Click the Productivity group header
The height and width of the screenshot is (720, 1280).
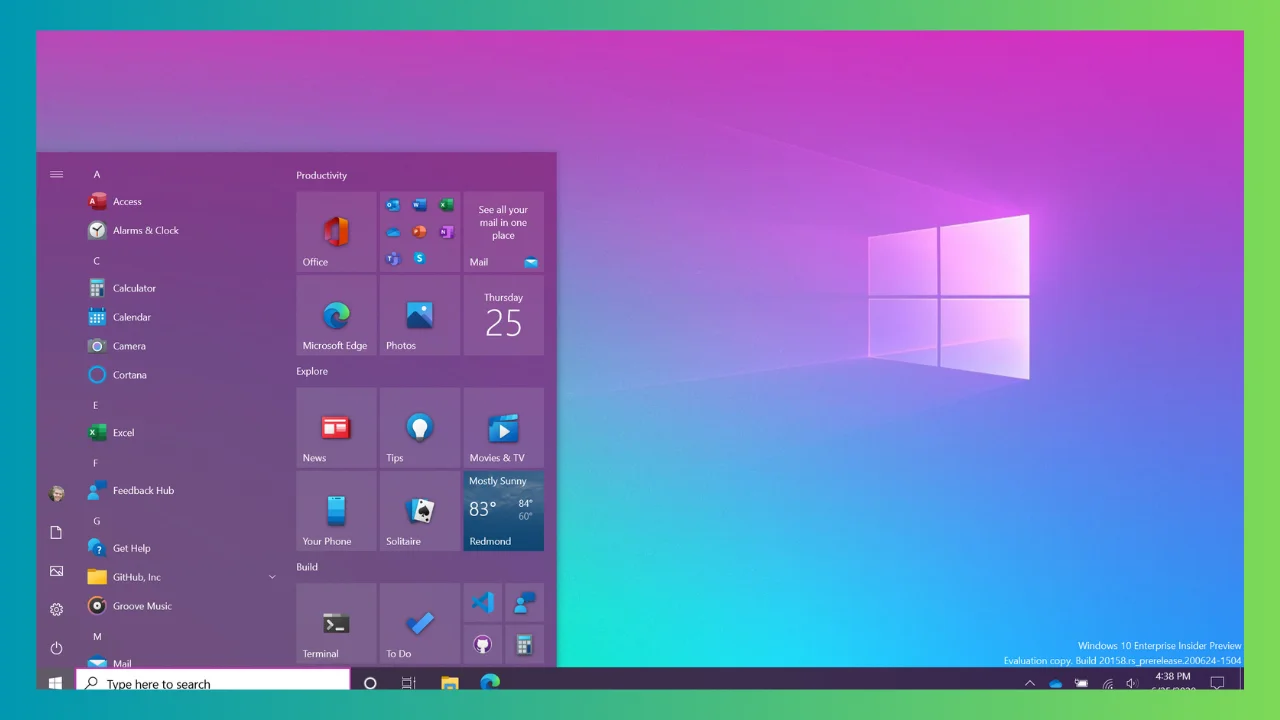click(x=322, y=175)
